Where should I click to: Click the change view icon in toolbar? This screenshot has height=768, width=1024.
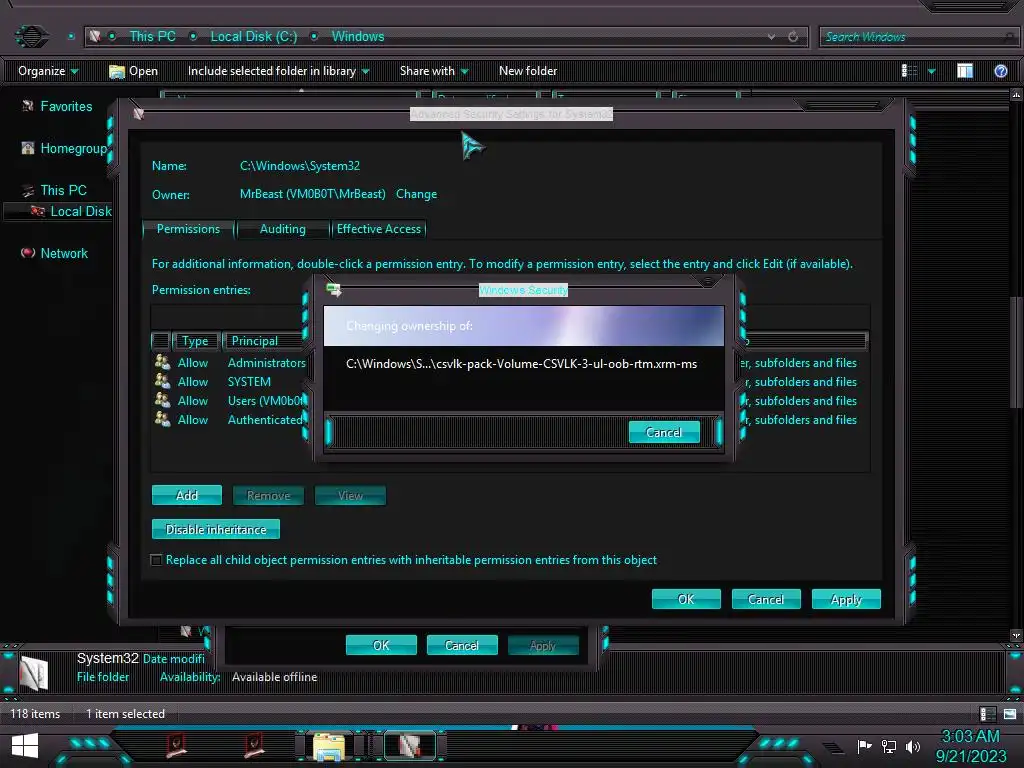(909, 71)
